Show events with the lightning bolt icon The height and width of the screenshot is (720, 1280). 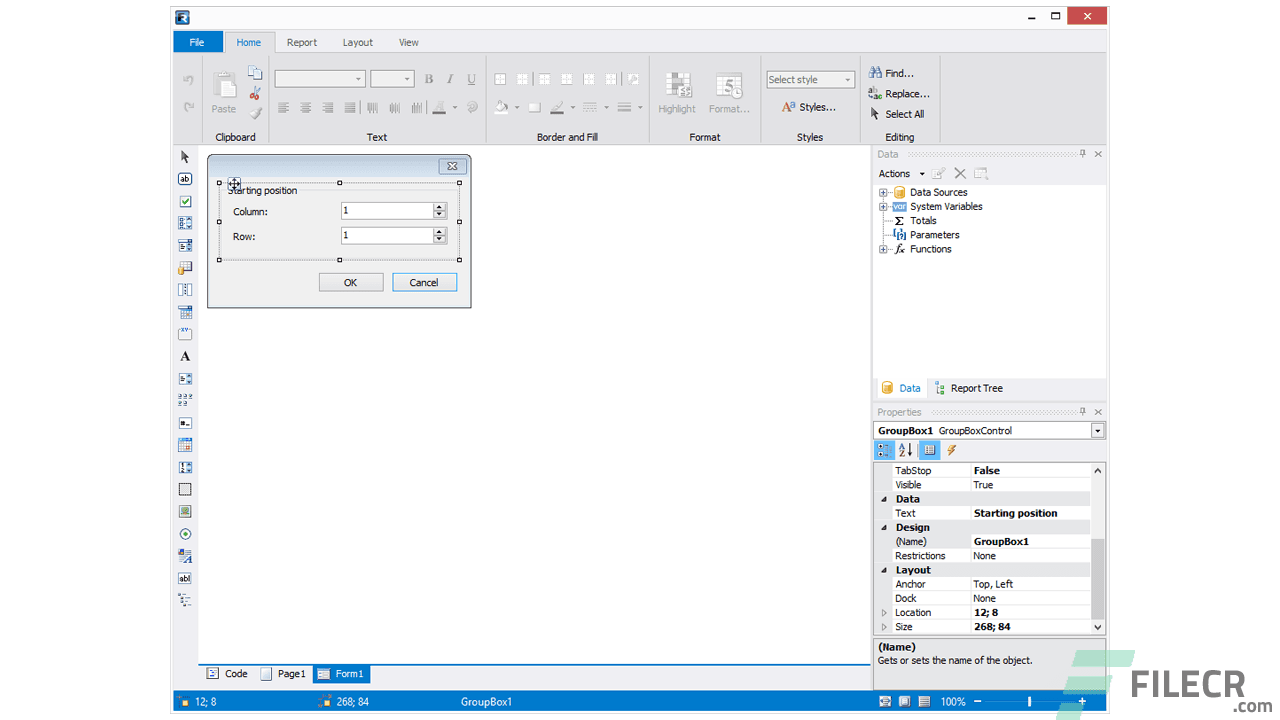point(951,450)
